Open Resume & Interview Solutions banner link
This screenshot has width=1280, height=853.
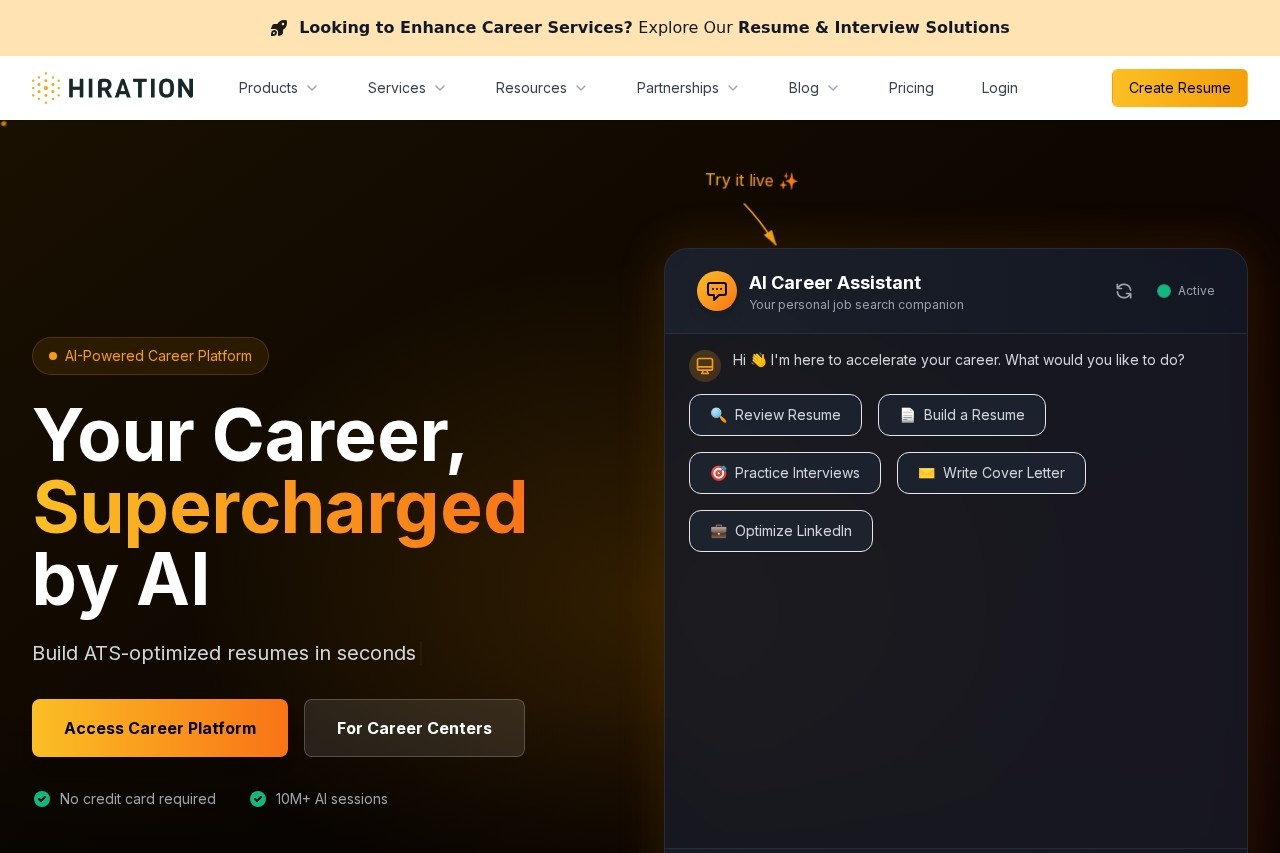tap(873, 28)
